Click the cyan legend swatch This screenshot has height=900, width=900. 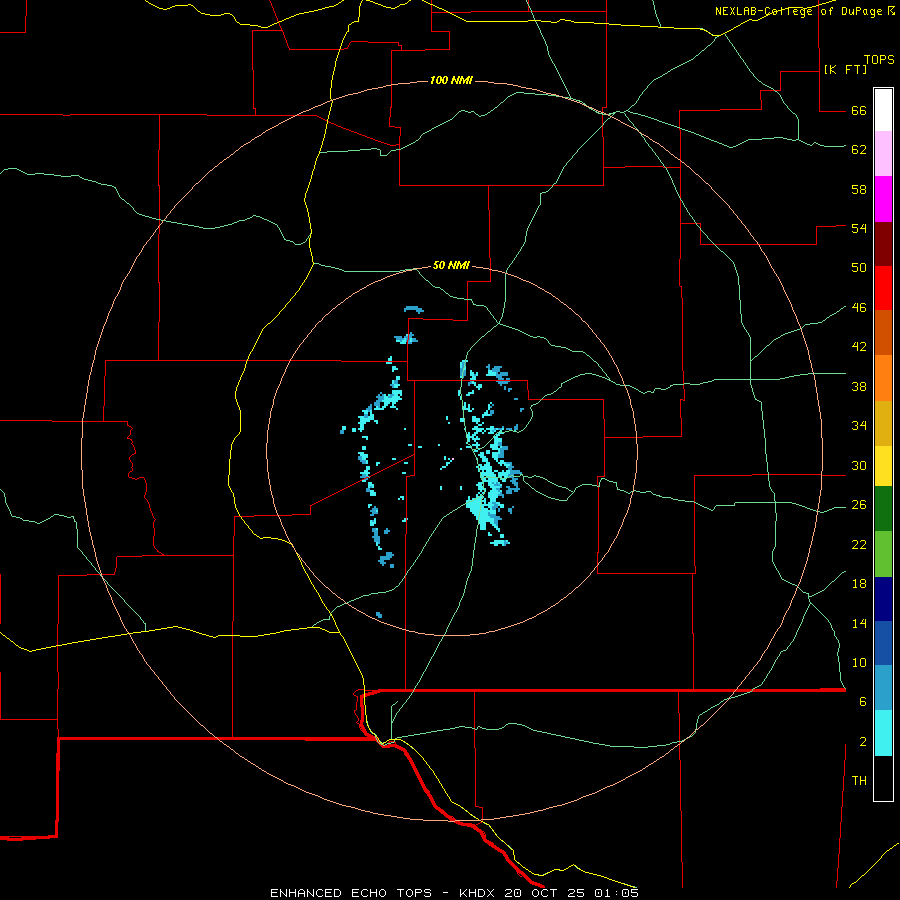[x=883, y=733]
